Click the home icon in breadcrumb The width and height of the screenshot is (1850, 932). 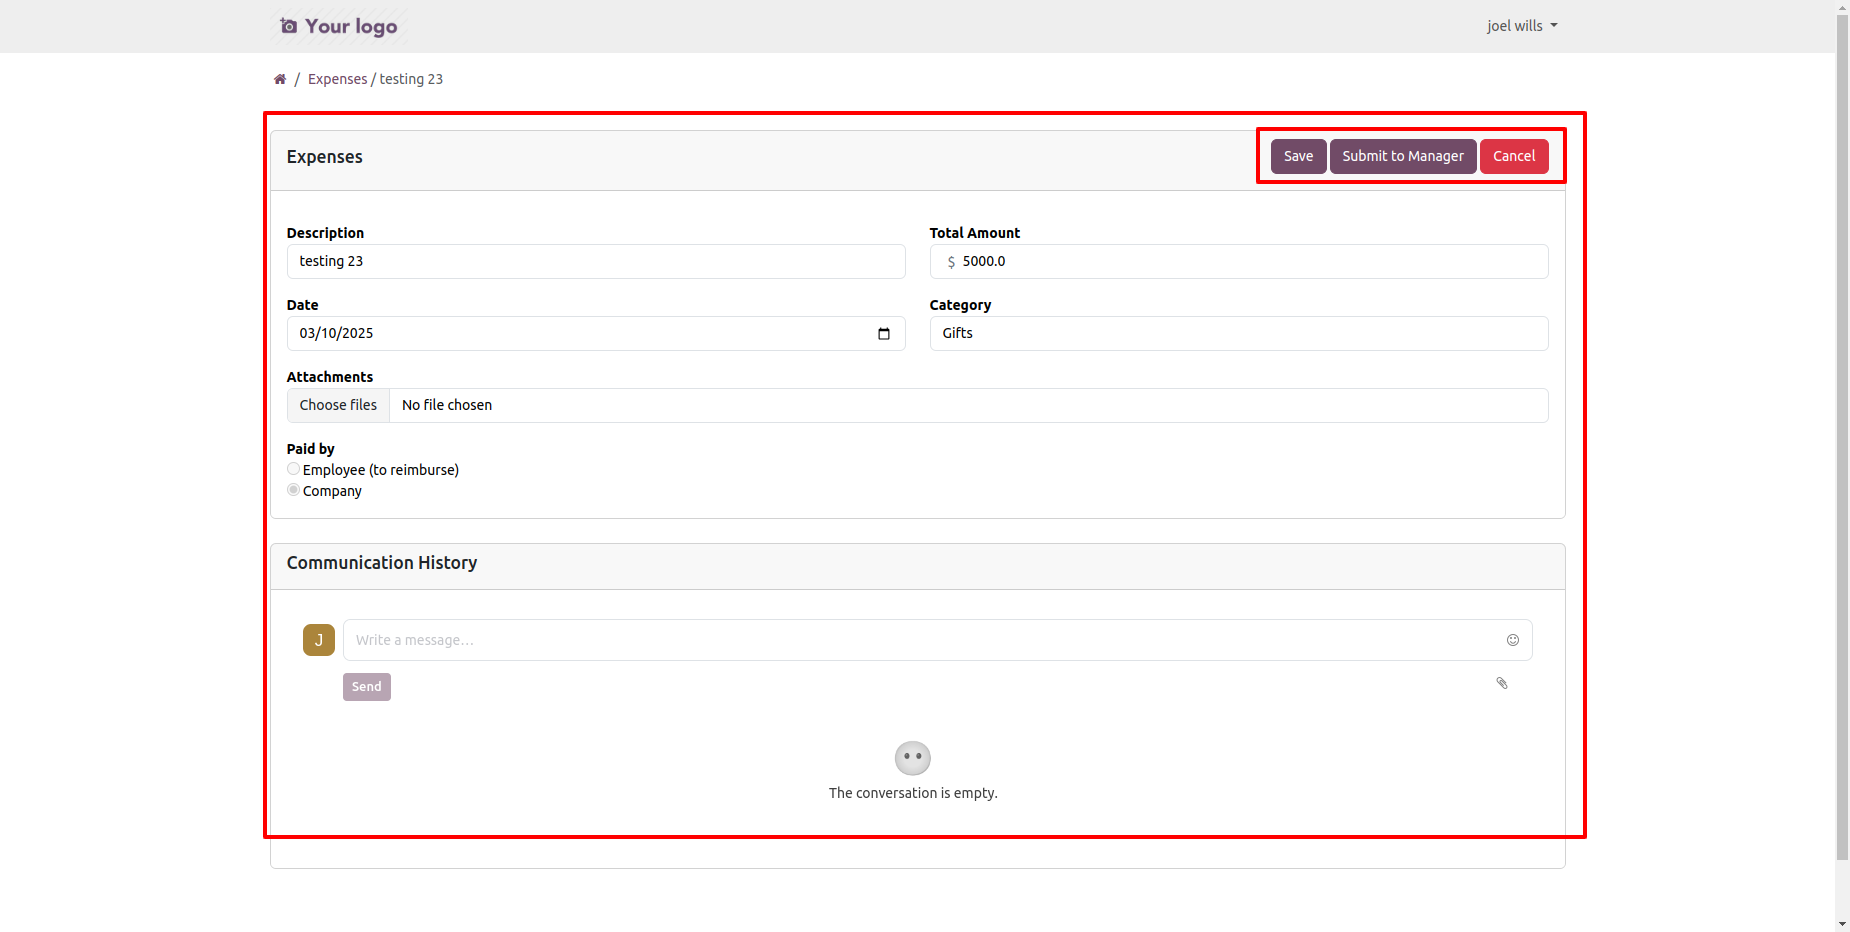(280, 79)
